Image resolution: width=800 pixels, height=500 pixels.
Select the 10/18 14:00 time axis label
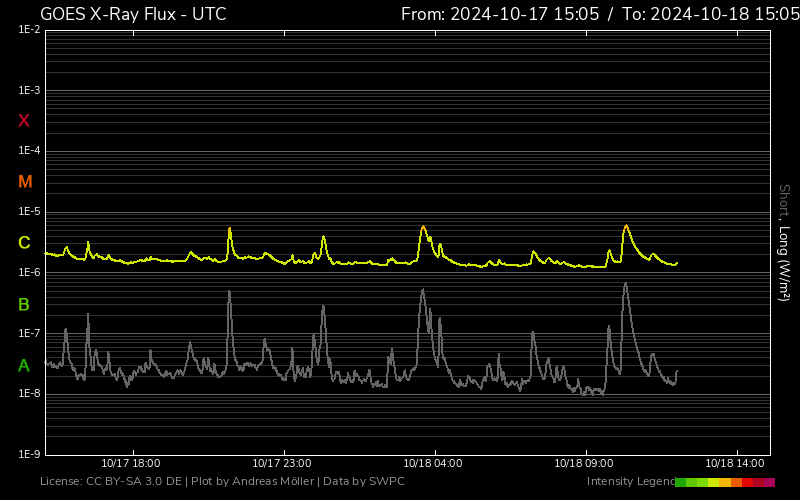735,463
